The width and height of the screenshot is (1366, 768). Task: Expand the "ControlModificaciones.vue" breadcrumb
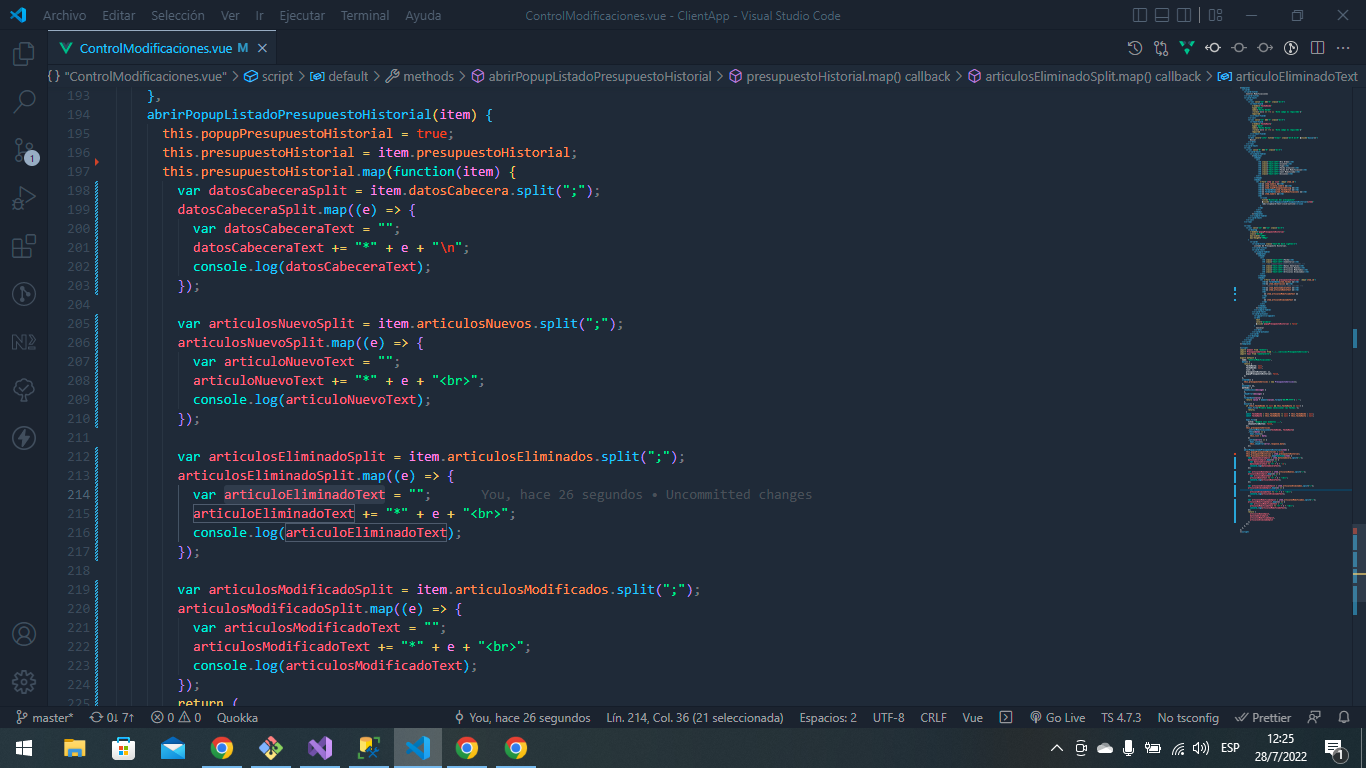137,76
